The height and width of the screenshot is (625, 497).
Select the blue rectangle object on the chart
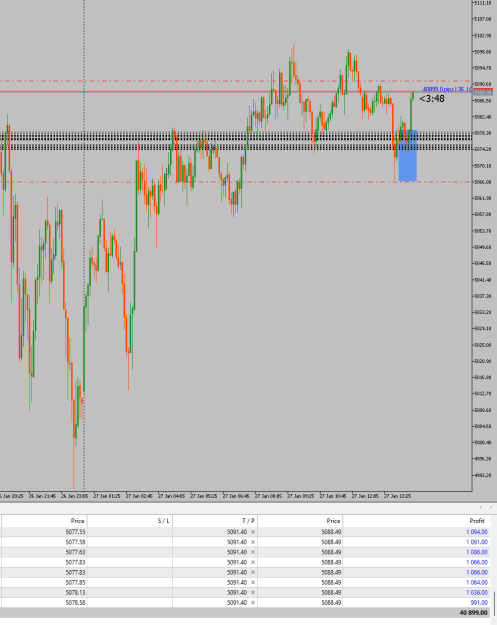point(408,155)
